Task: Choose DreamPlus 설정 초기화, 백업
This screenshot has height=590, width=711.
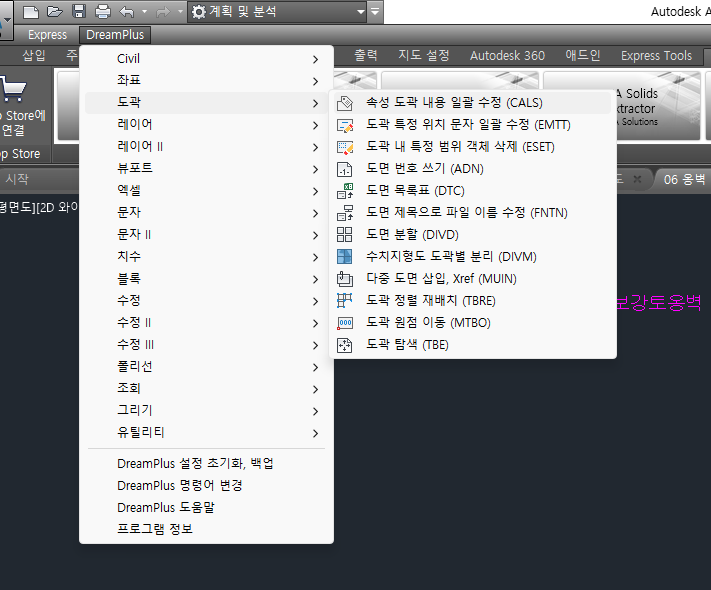Action: [x=206, y=464]
